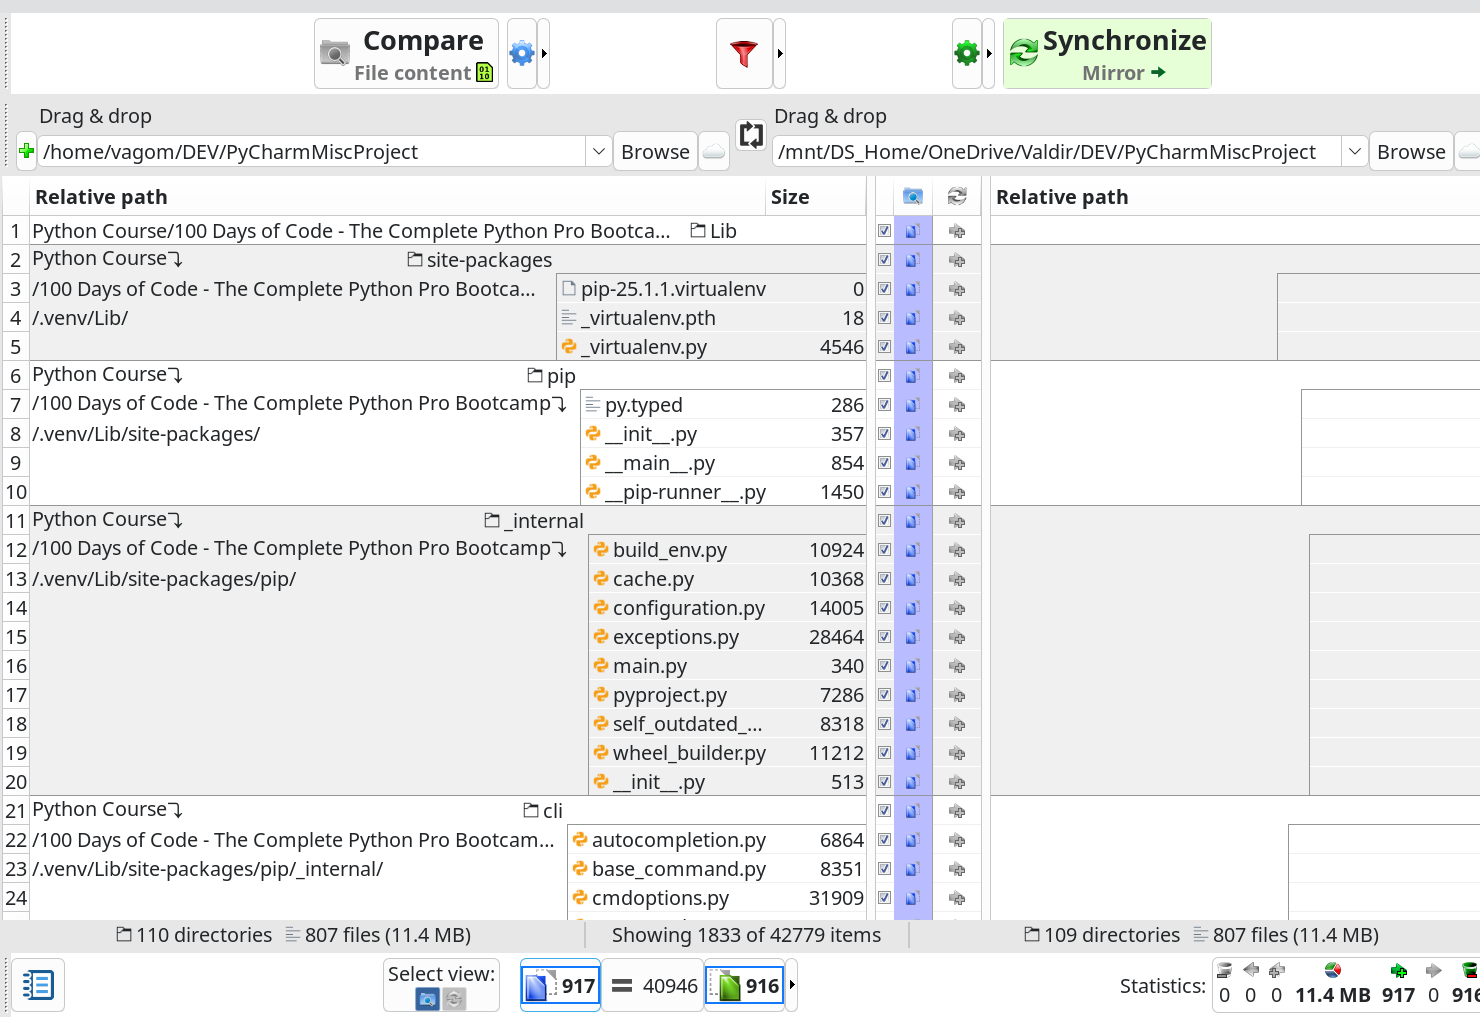Click the Synchronize Mirror button
The width and height of the screenshot is (1480, 1017).
[x=1107, y=54]
